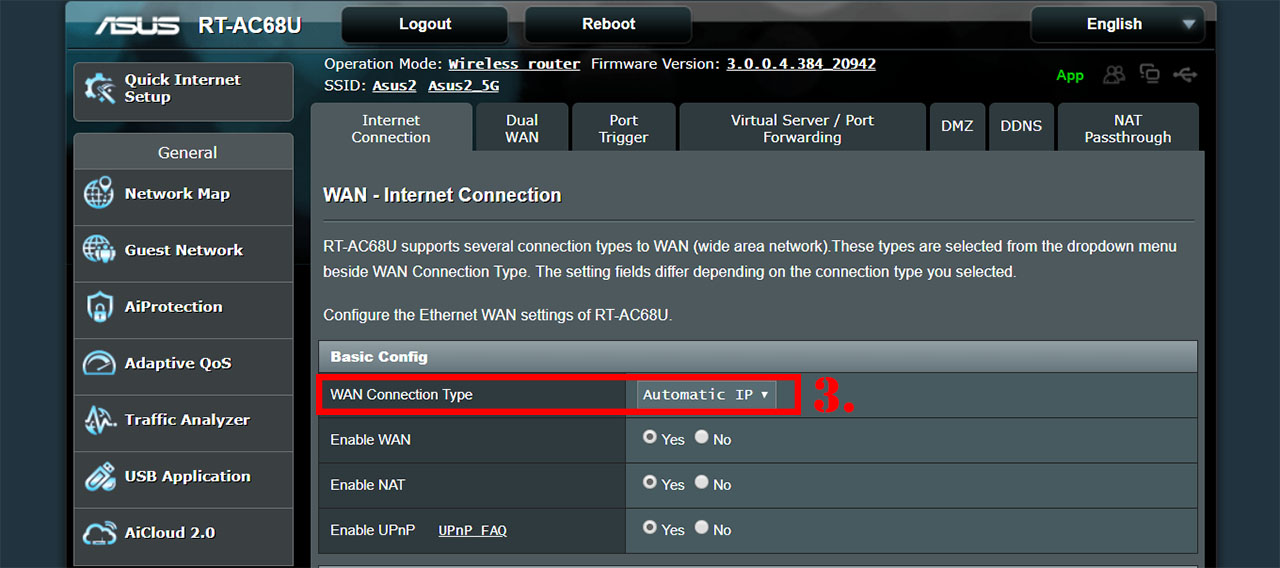Image resolution: width=1280 pixels, height=568 pixels.
Task: Open AiProtection shield icon
Action: (x=99, y=307)
